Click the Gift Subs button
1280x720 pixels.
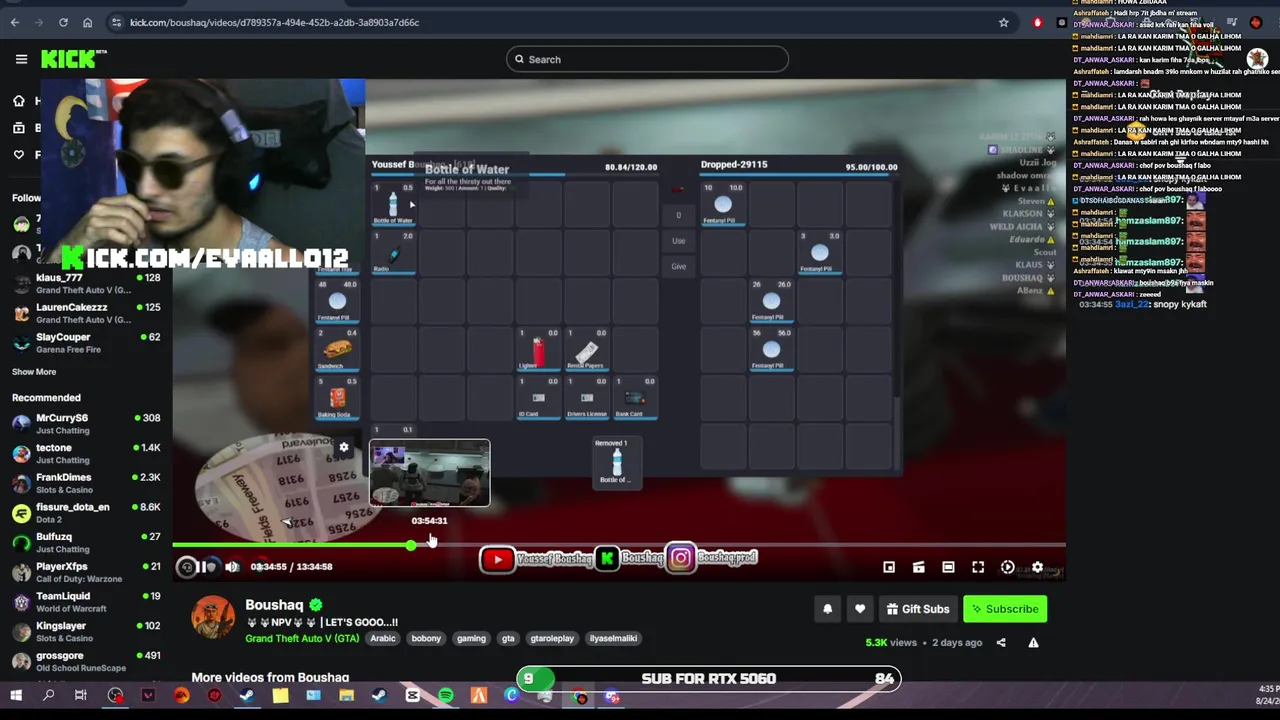pyautogui.click(x=918, y=609)
